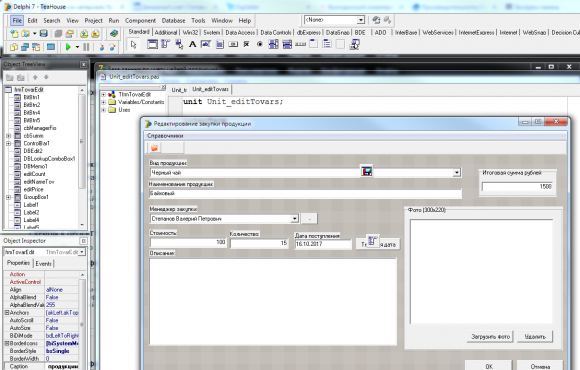The width and height of the screenshot is (580, 370).
Task: Select the Label component icon in palette
Action: tap(192, 45)
